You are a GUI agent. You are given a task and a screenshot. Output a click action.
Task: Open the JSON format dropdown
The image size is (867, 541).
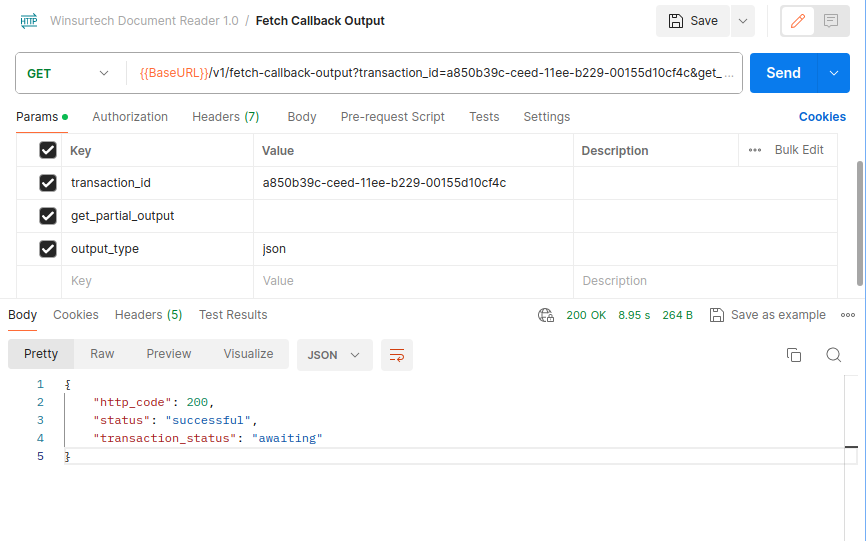click(334, 355)
